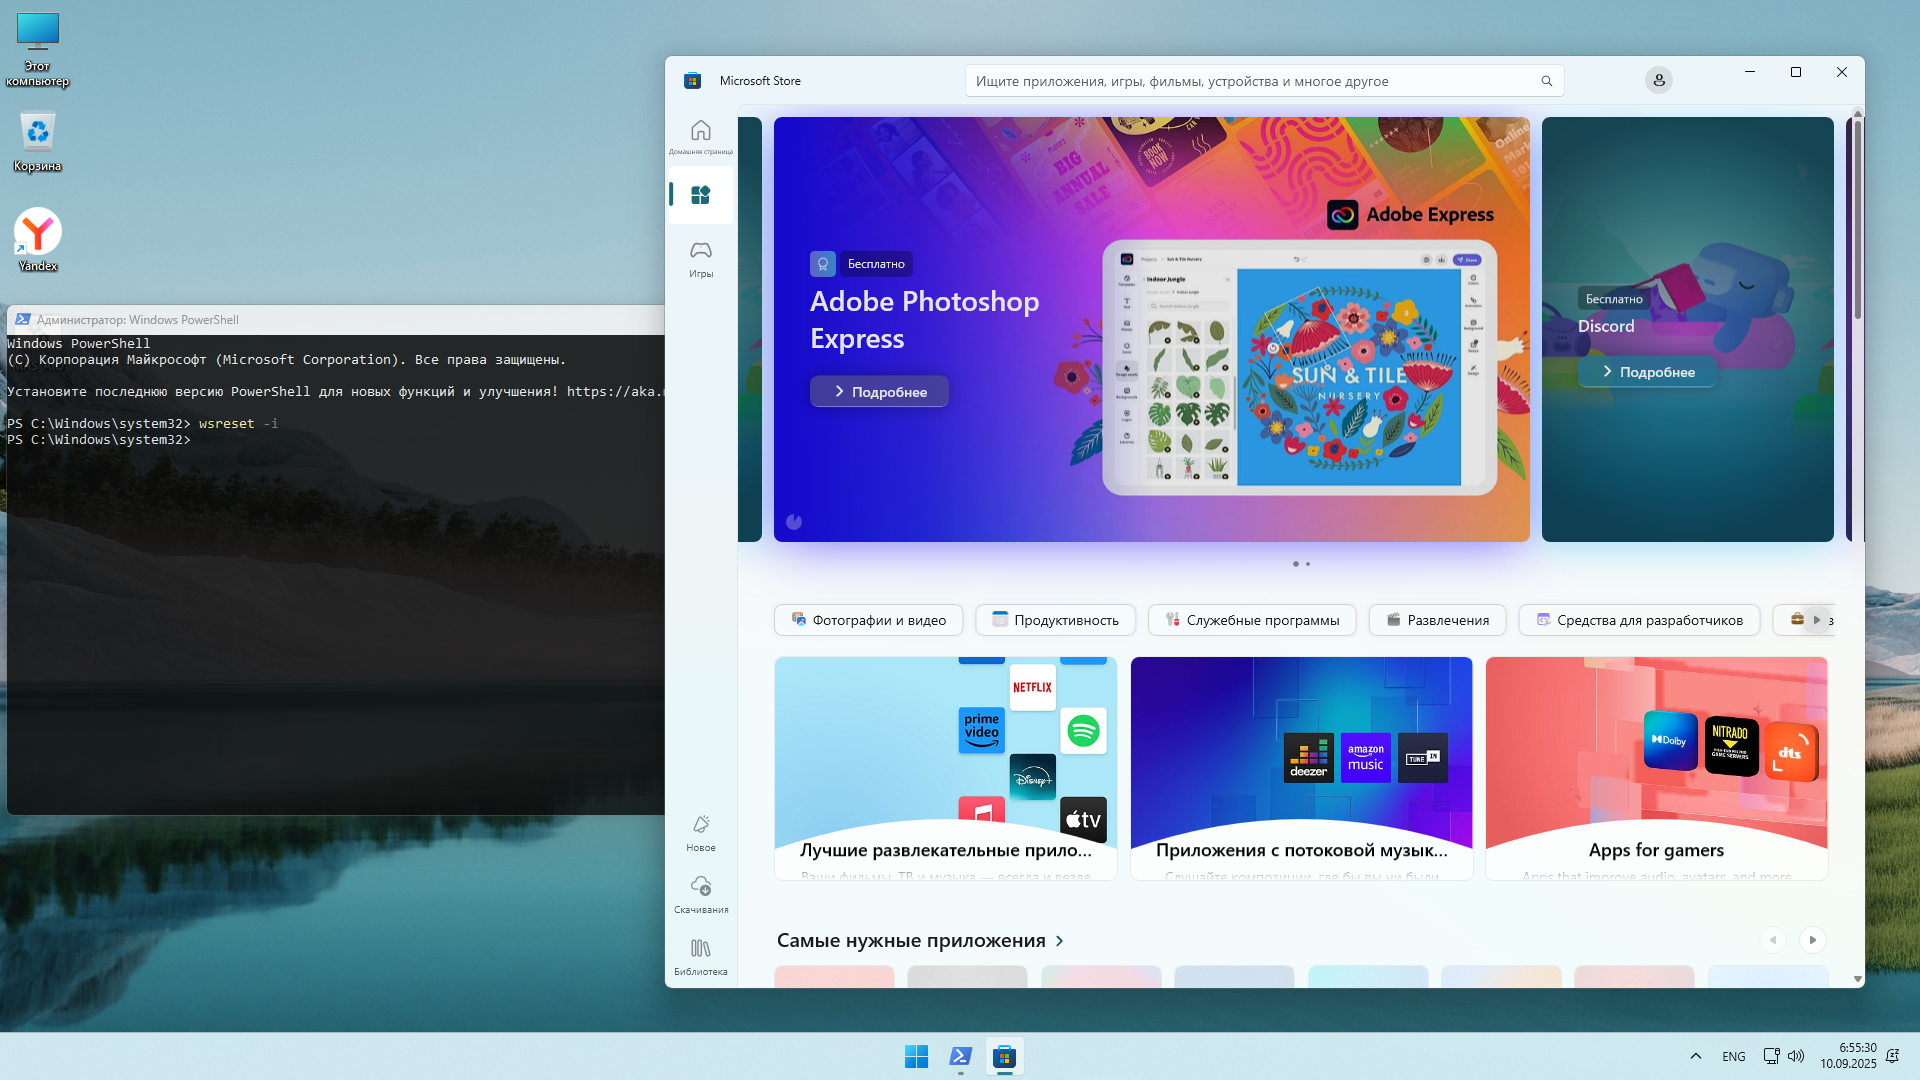This screenshot has height=1080, width=1920.
Task: Click Подробнее for Adobe Photoshop Express
Action: click(879, 392)
